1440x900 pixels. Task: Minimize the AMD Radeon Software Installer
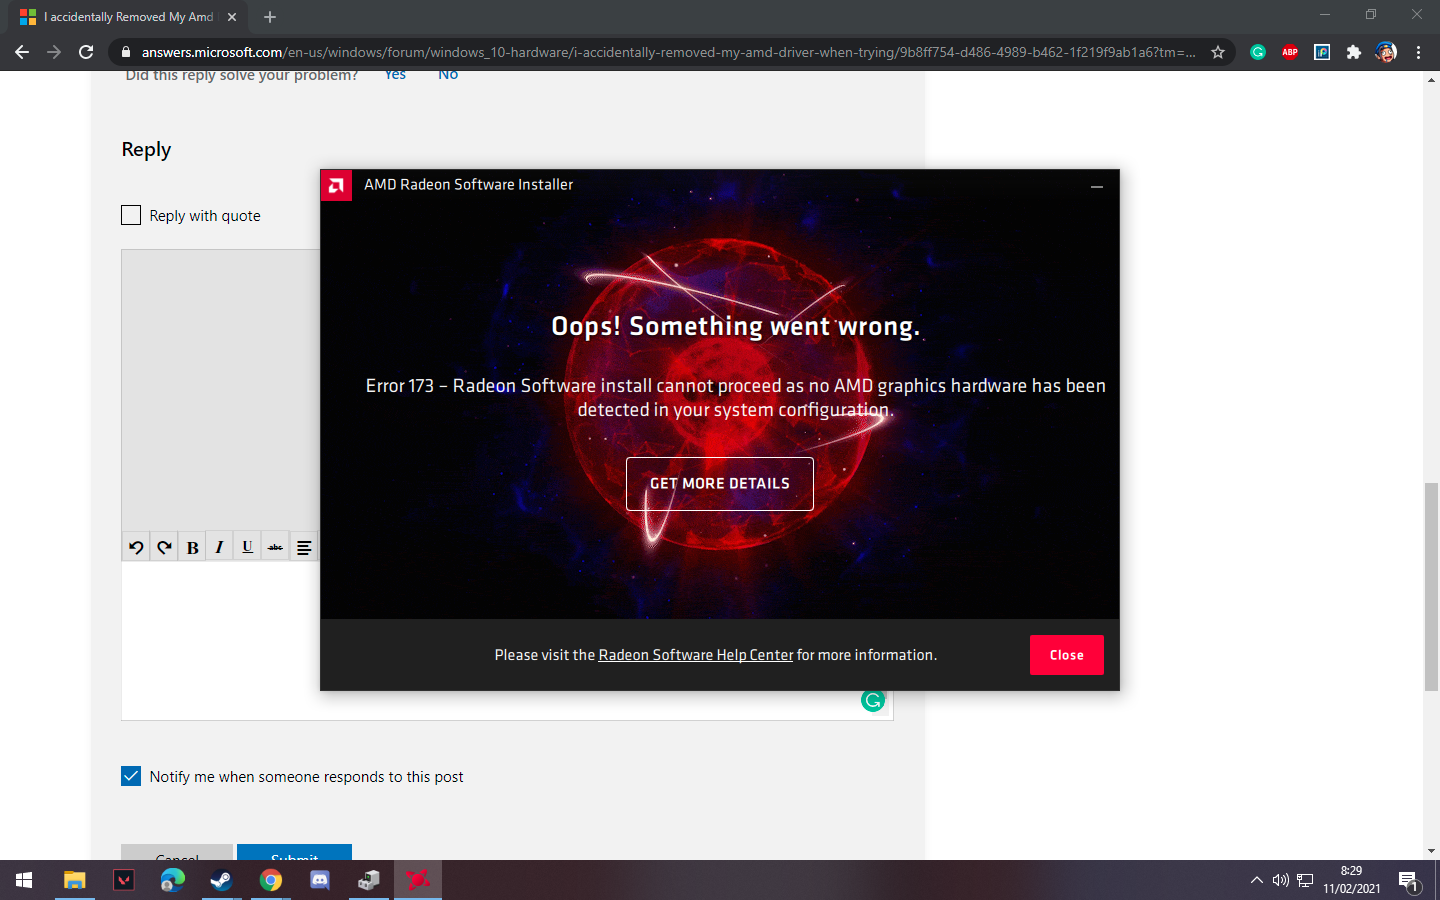point(1097,186)
